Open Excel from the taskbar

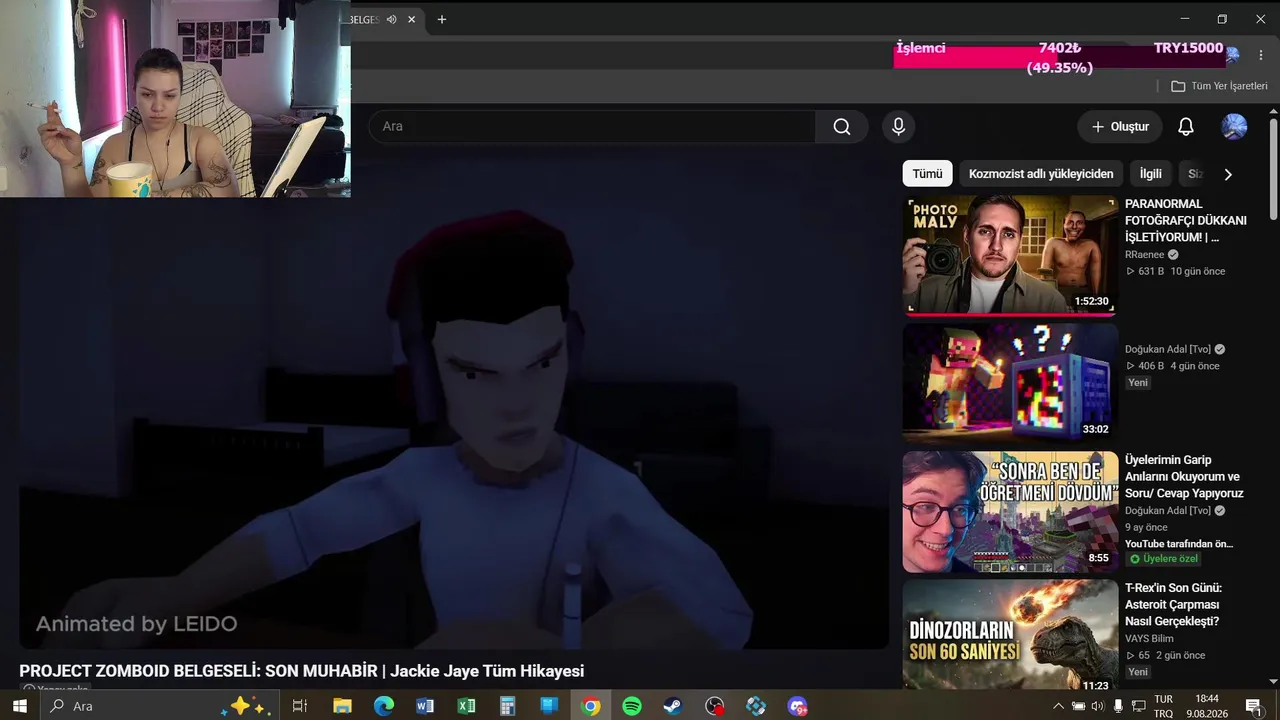[466, 706]
